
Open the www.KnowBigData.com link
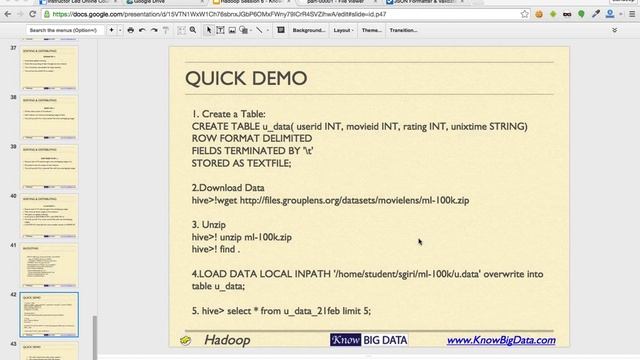(501, 340)
